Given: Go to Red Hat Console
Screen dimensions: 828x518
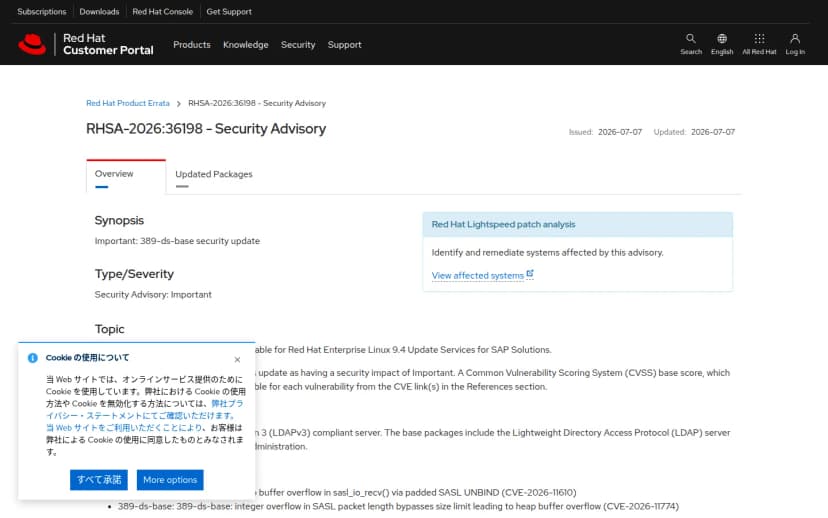Looking at the screenshot, I should click(163, 12).
